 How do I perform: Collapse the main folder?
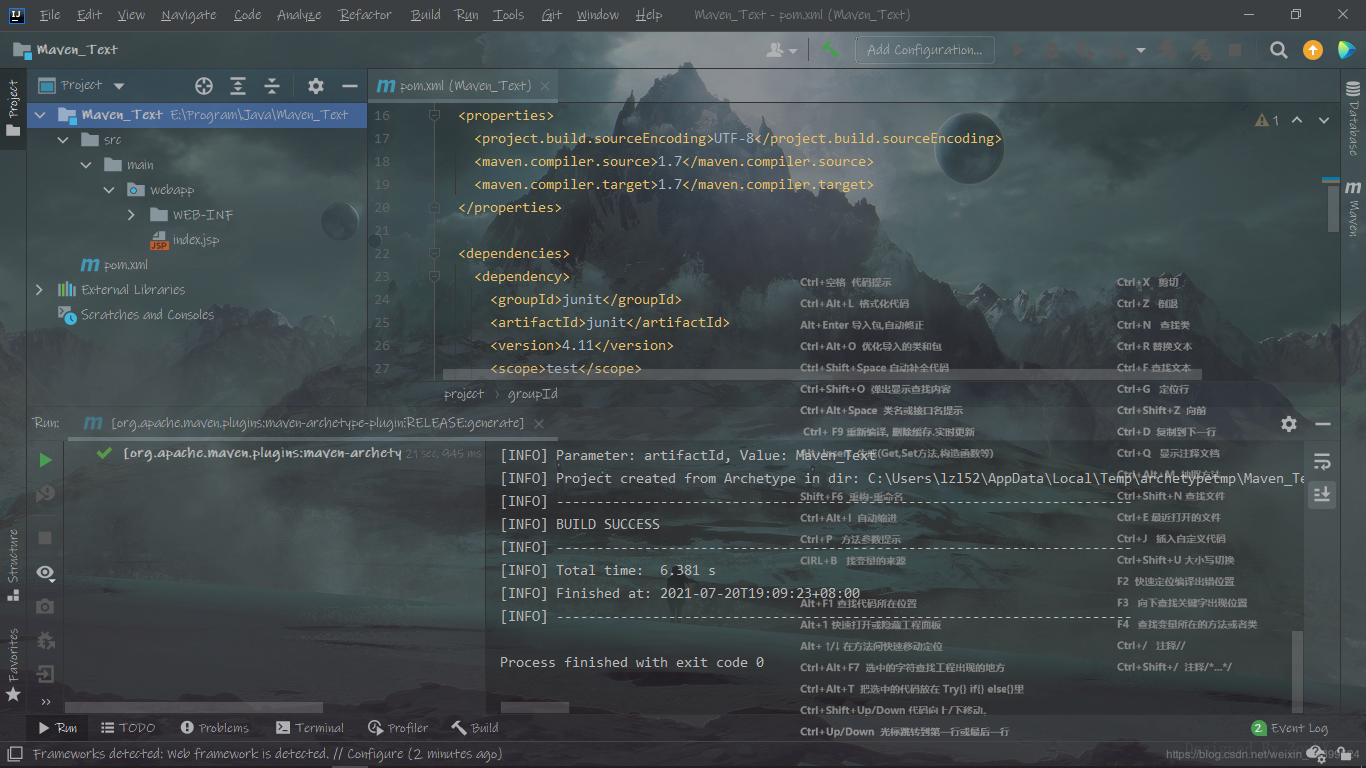point(86,165)
